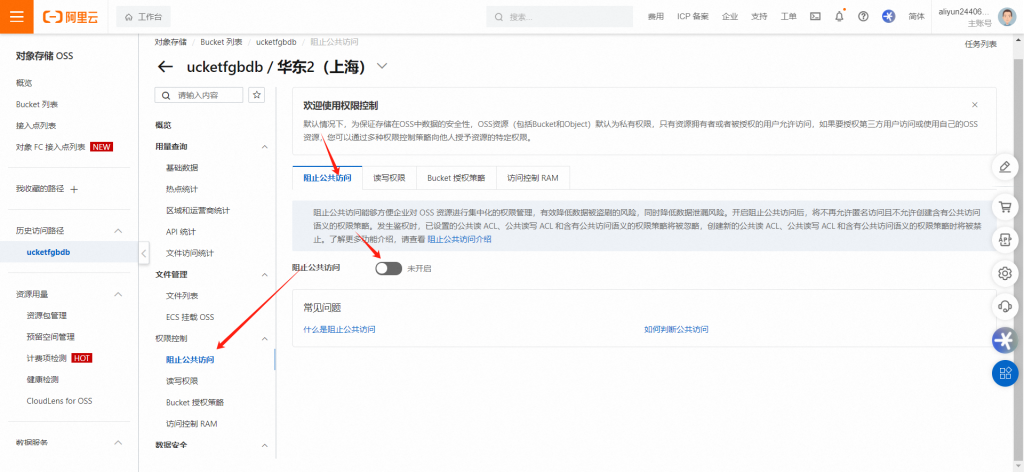Collapse the sidebar using the left chevron handle
Screen dimensions: 1024x472
tap(144, 253)
